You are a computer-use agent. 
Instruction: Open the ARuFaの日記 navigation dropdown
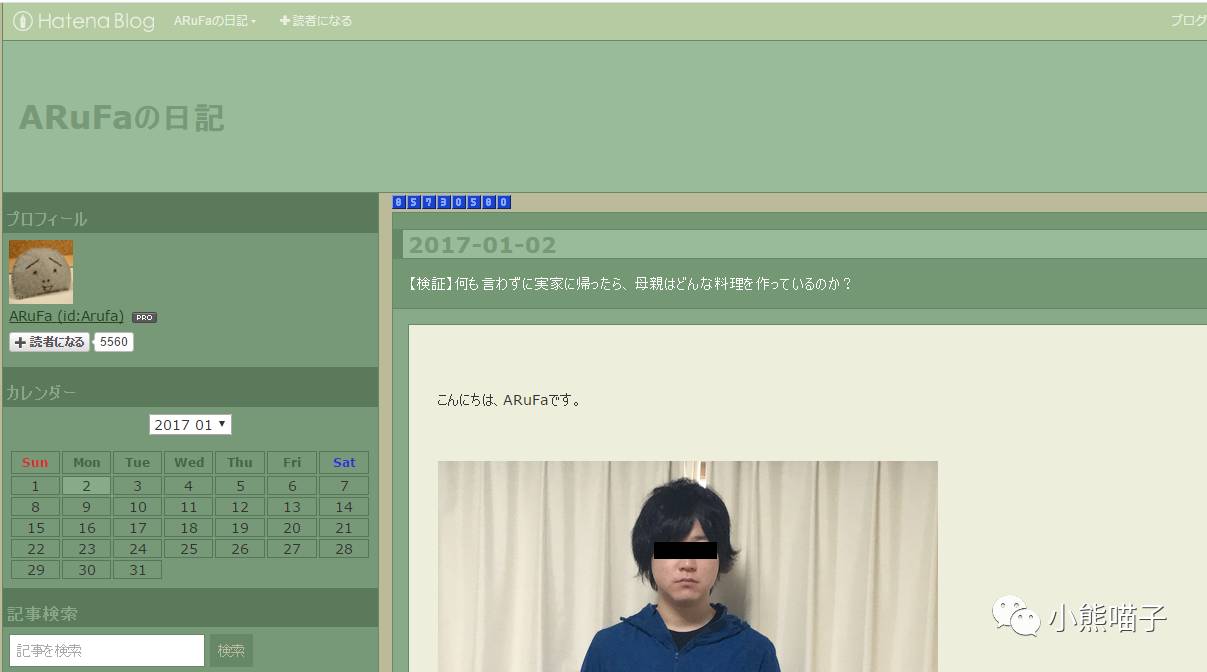pyautogui.click(x=215, y=20)
